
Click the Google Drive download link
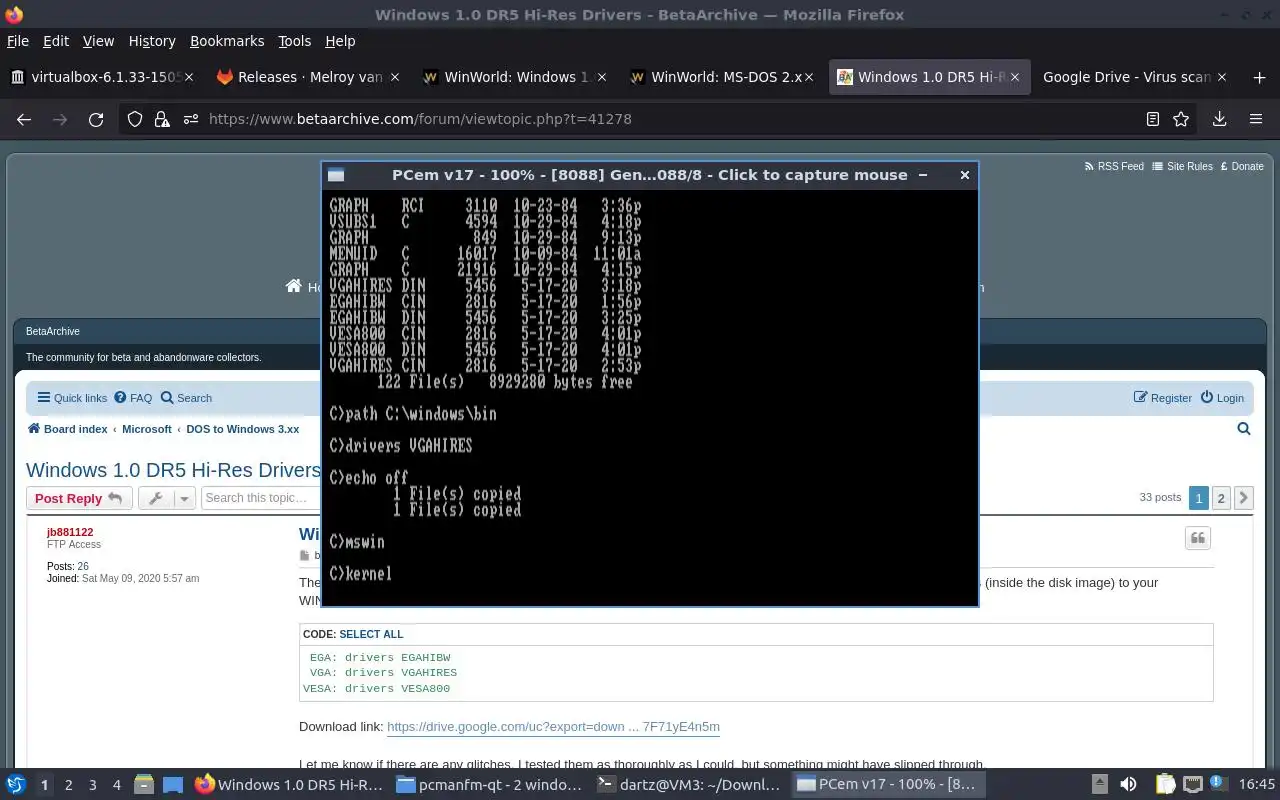click(x=553, y=727)
